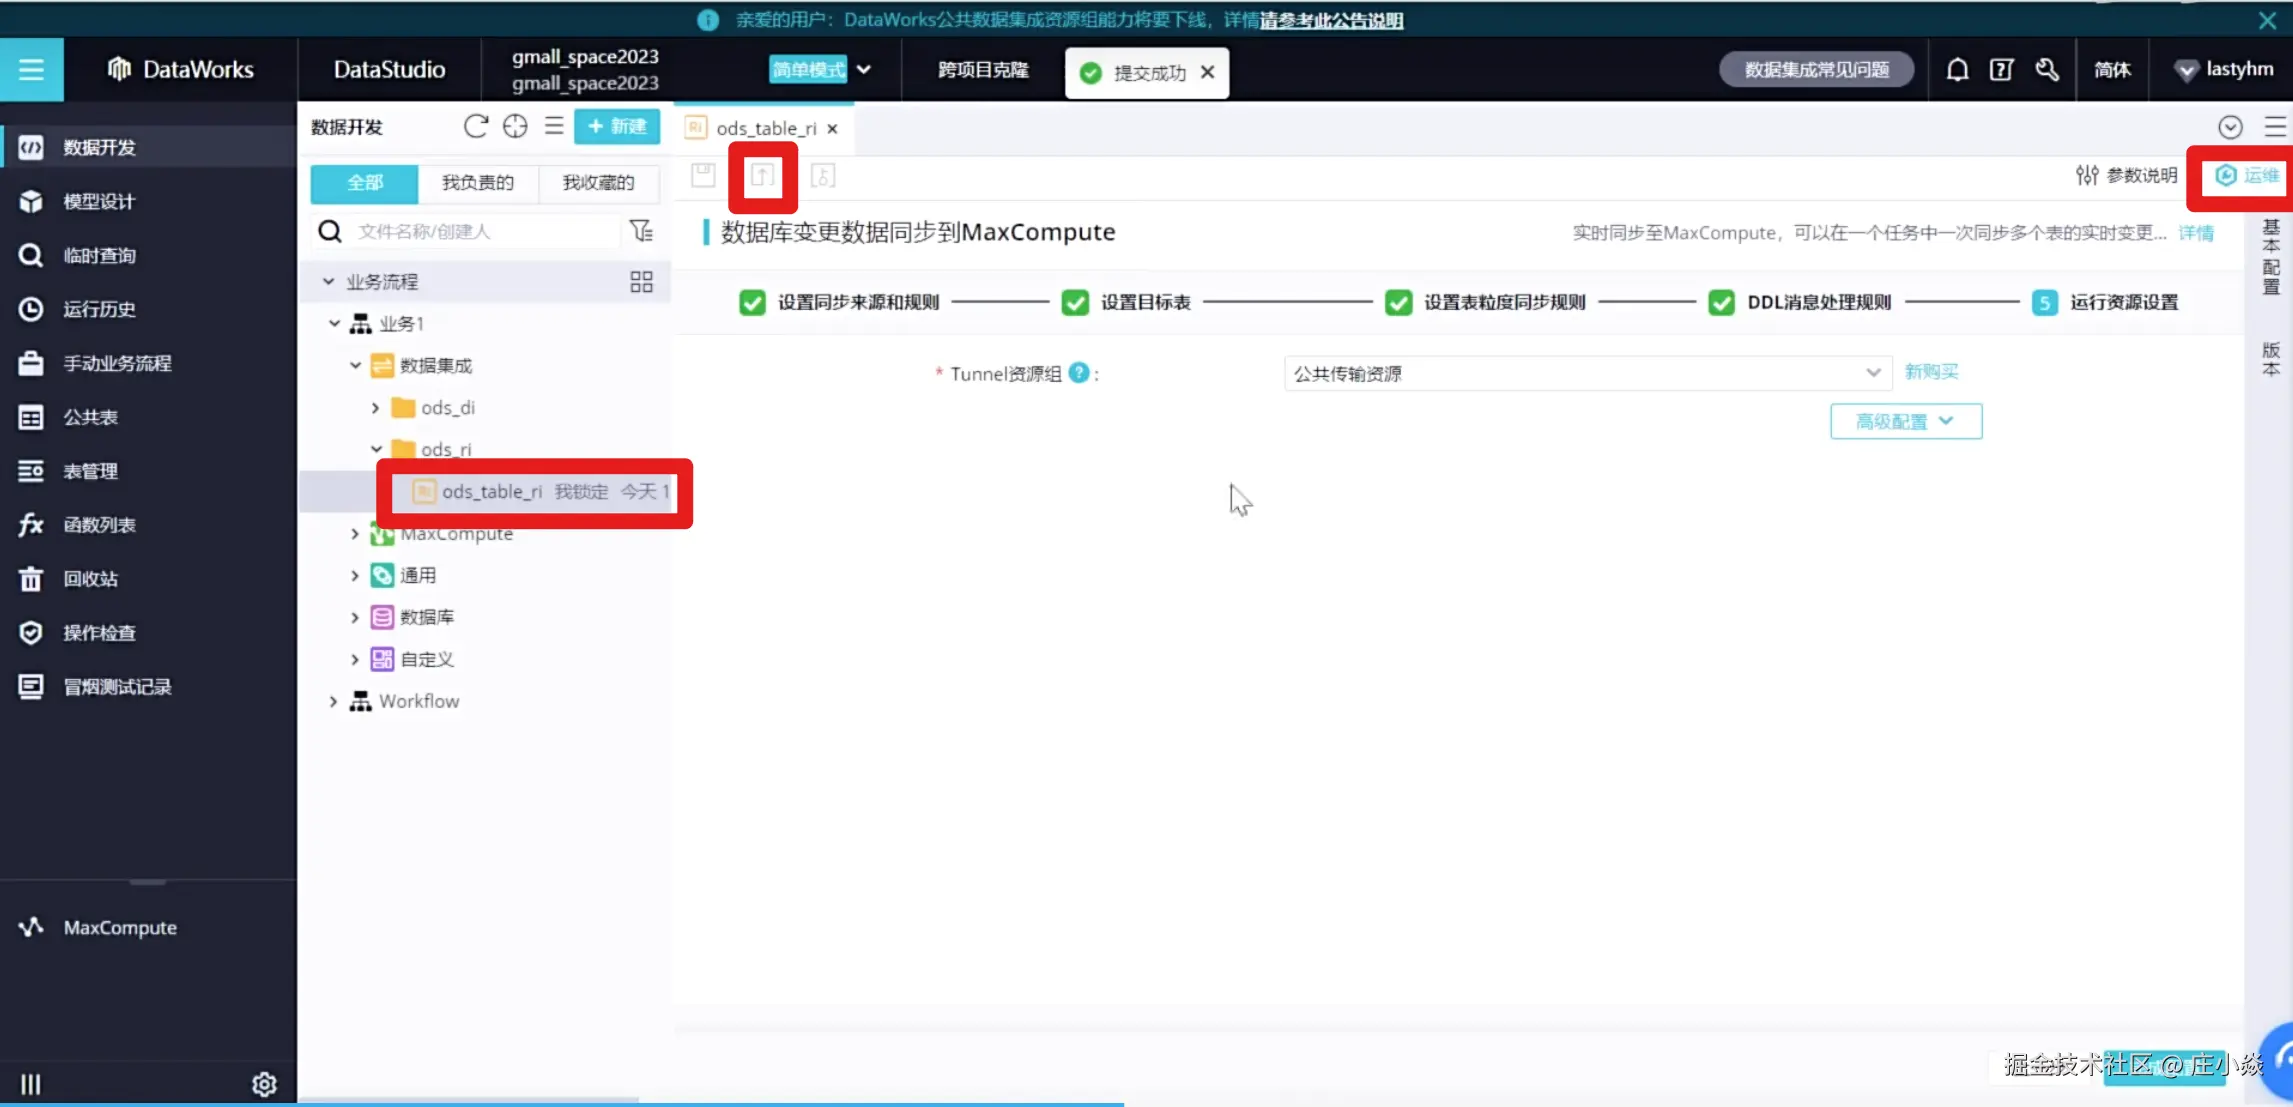This screenshot has height=1107, width=2293.
Task: Click the locate target icon beside refresh
Action: coord(515,126)
